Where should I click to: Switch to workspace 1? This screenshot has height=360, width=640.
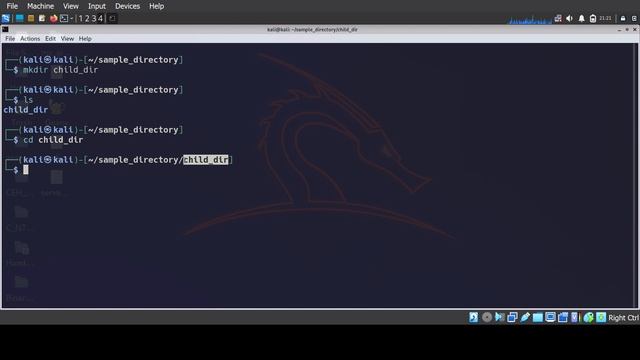point(81,18)
